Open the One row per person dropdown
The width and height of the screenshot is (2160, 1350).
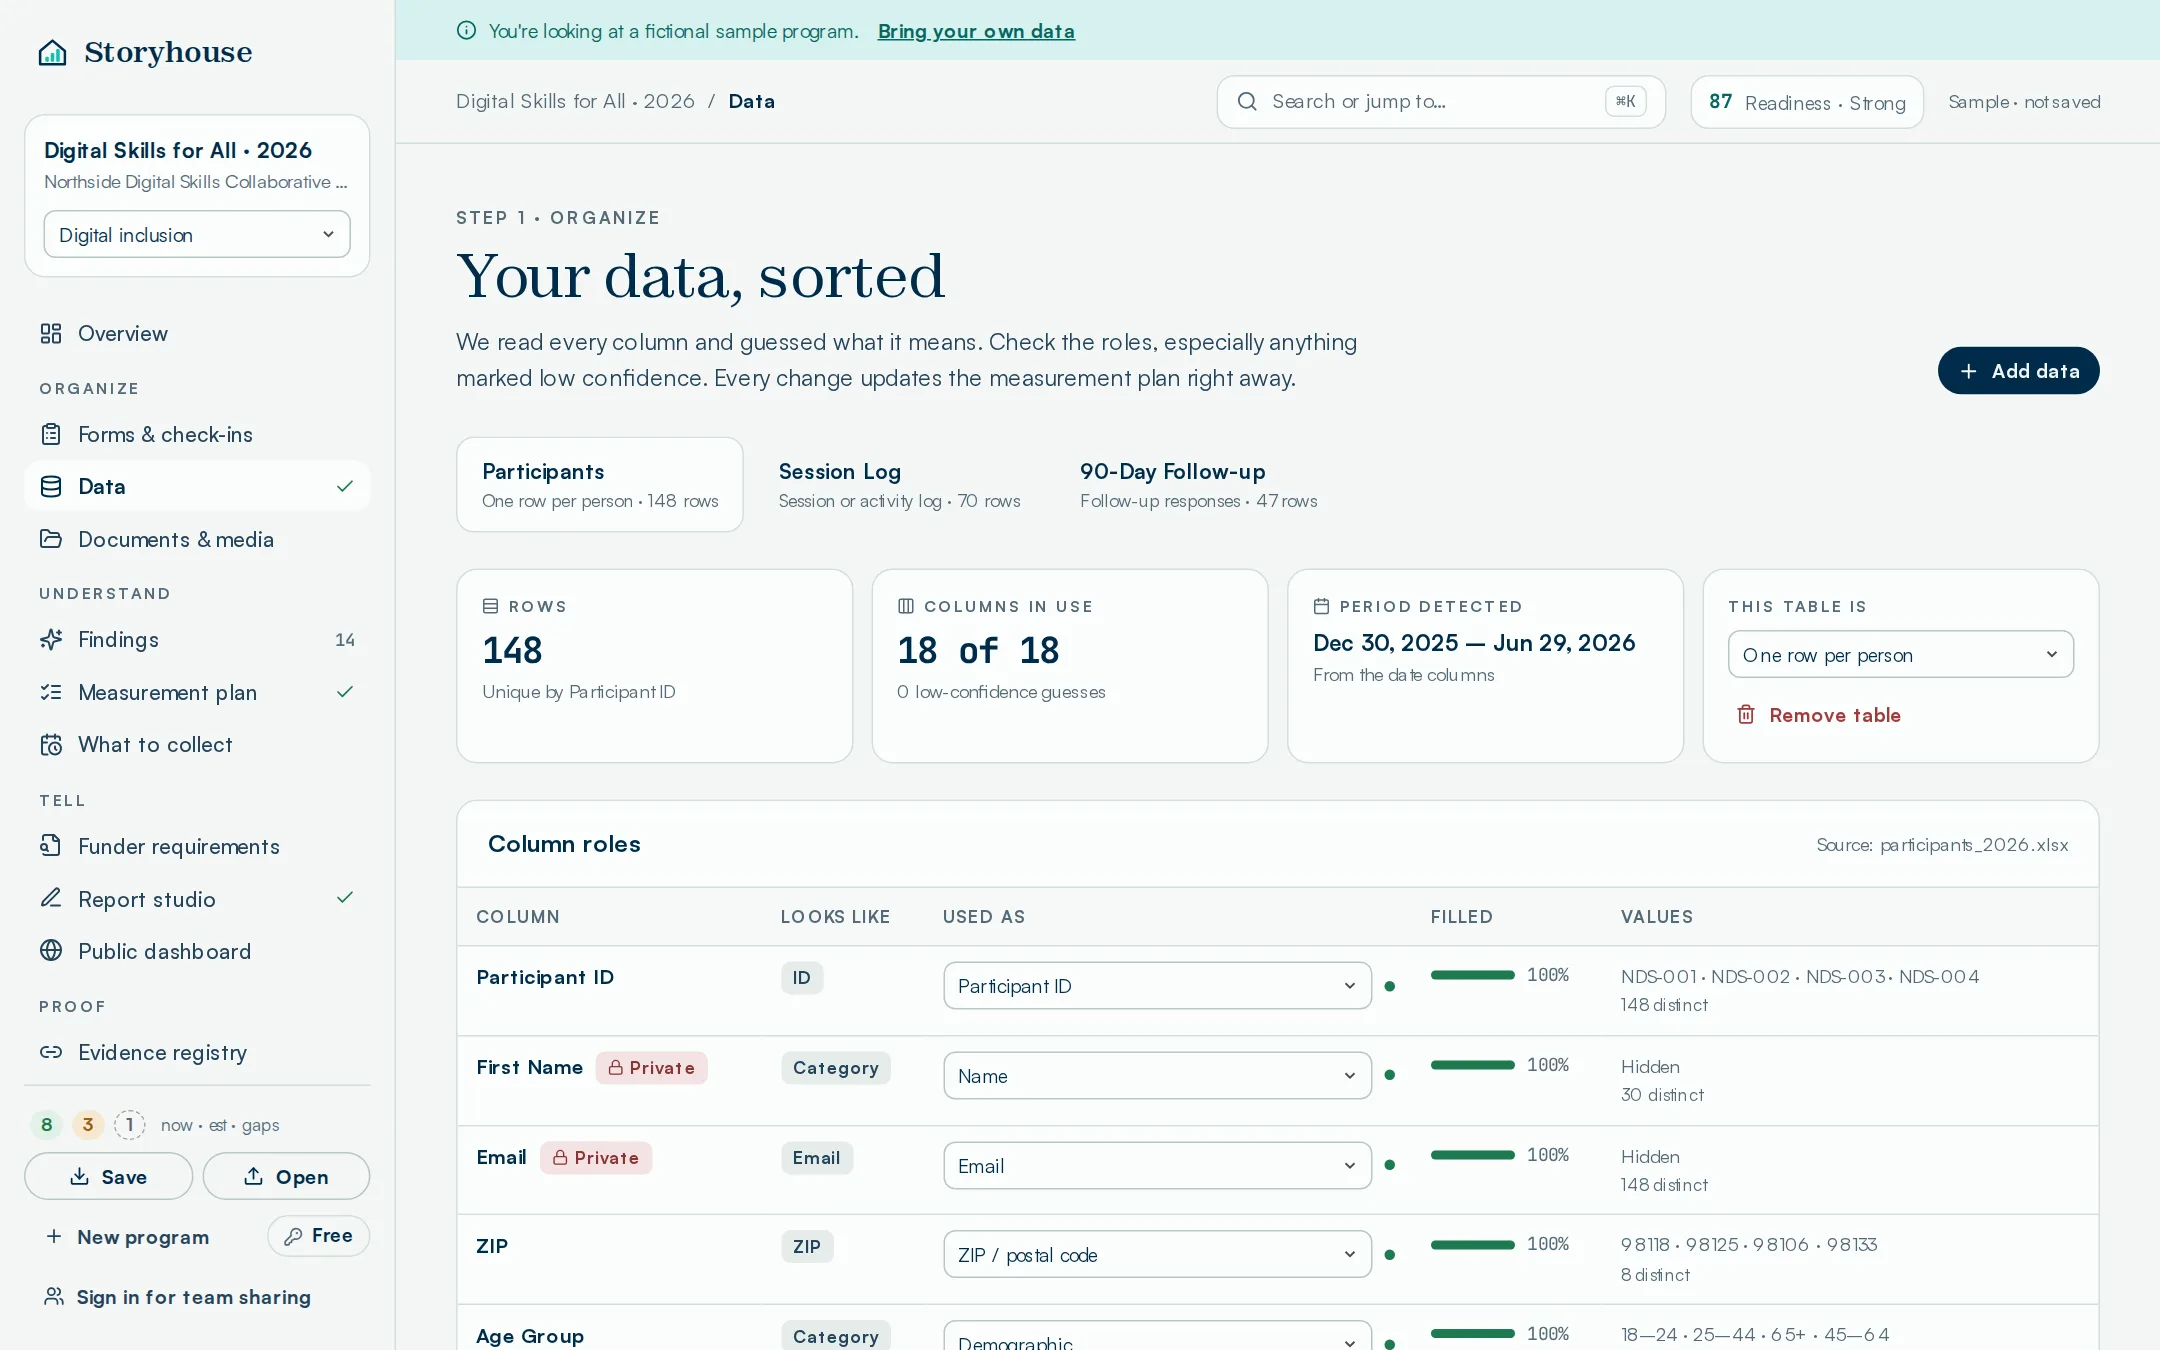coord(1900,654)
